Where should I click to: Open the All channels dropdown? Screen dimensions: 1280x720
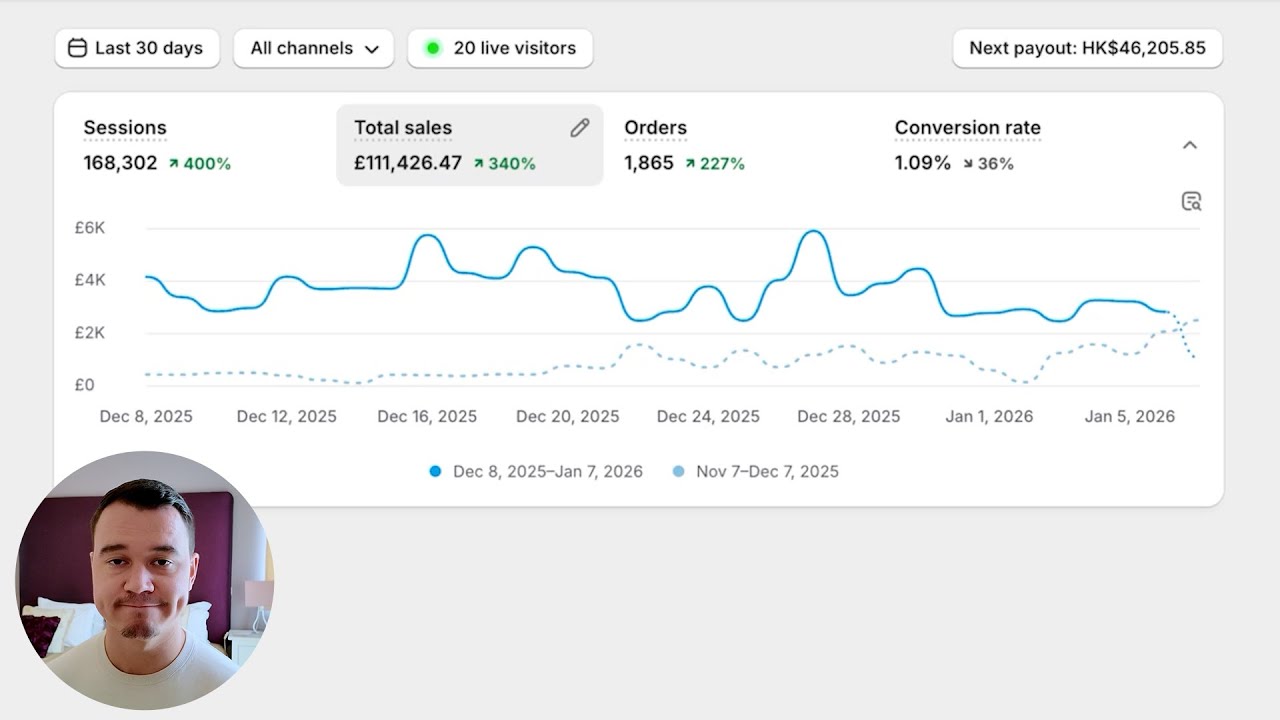tap(314, 48)
